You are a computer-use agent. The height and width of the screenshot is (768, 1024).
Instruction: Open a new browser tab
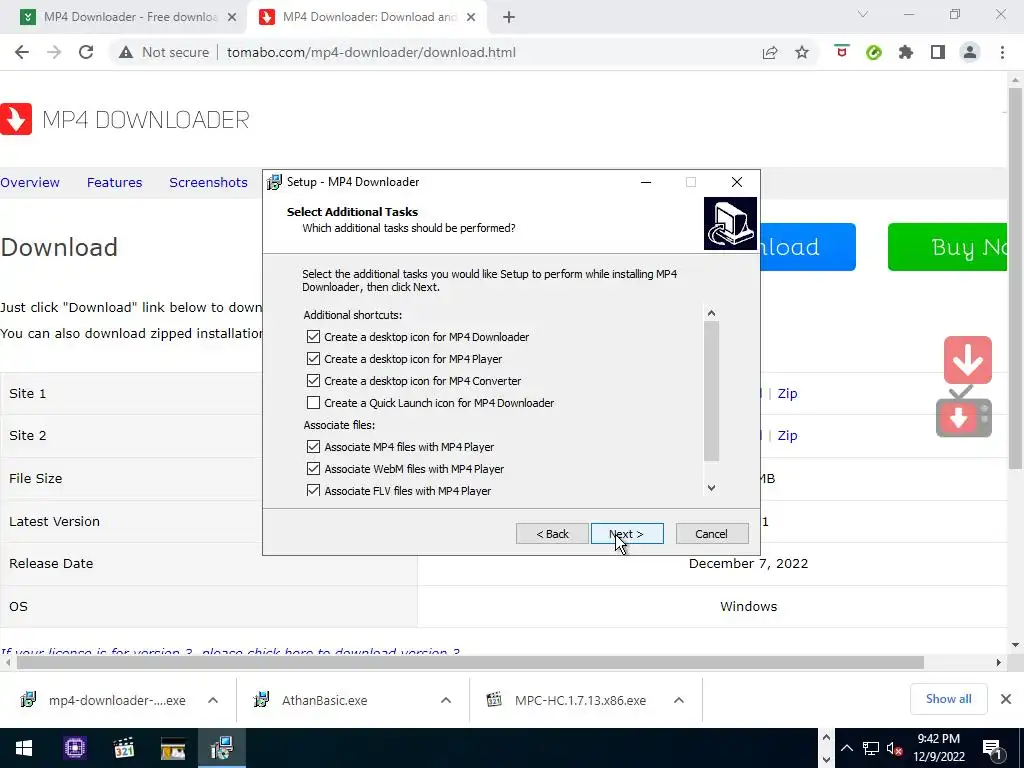pyautogui.click(x=509, y=17)
